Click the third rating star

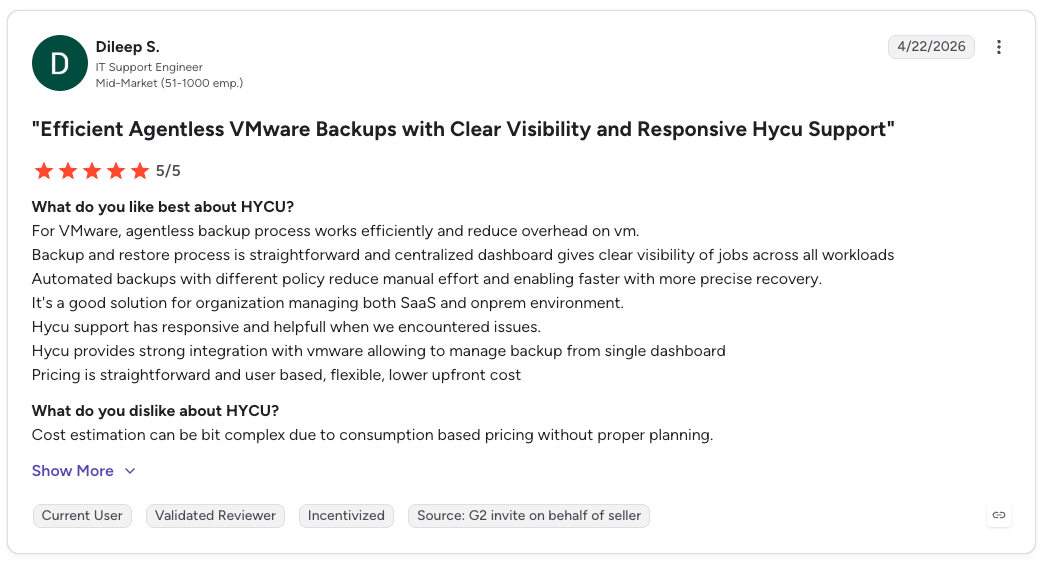click(92, 171)
